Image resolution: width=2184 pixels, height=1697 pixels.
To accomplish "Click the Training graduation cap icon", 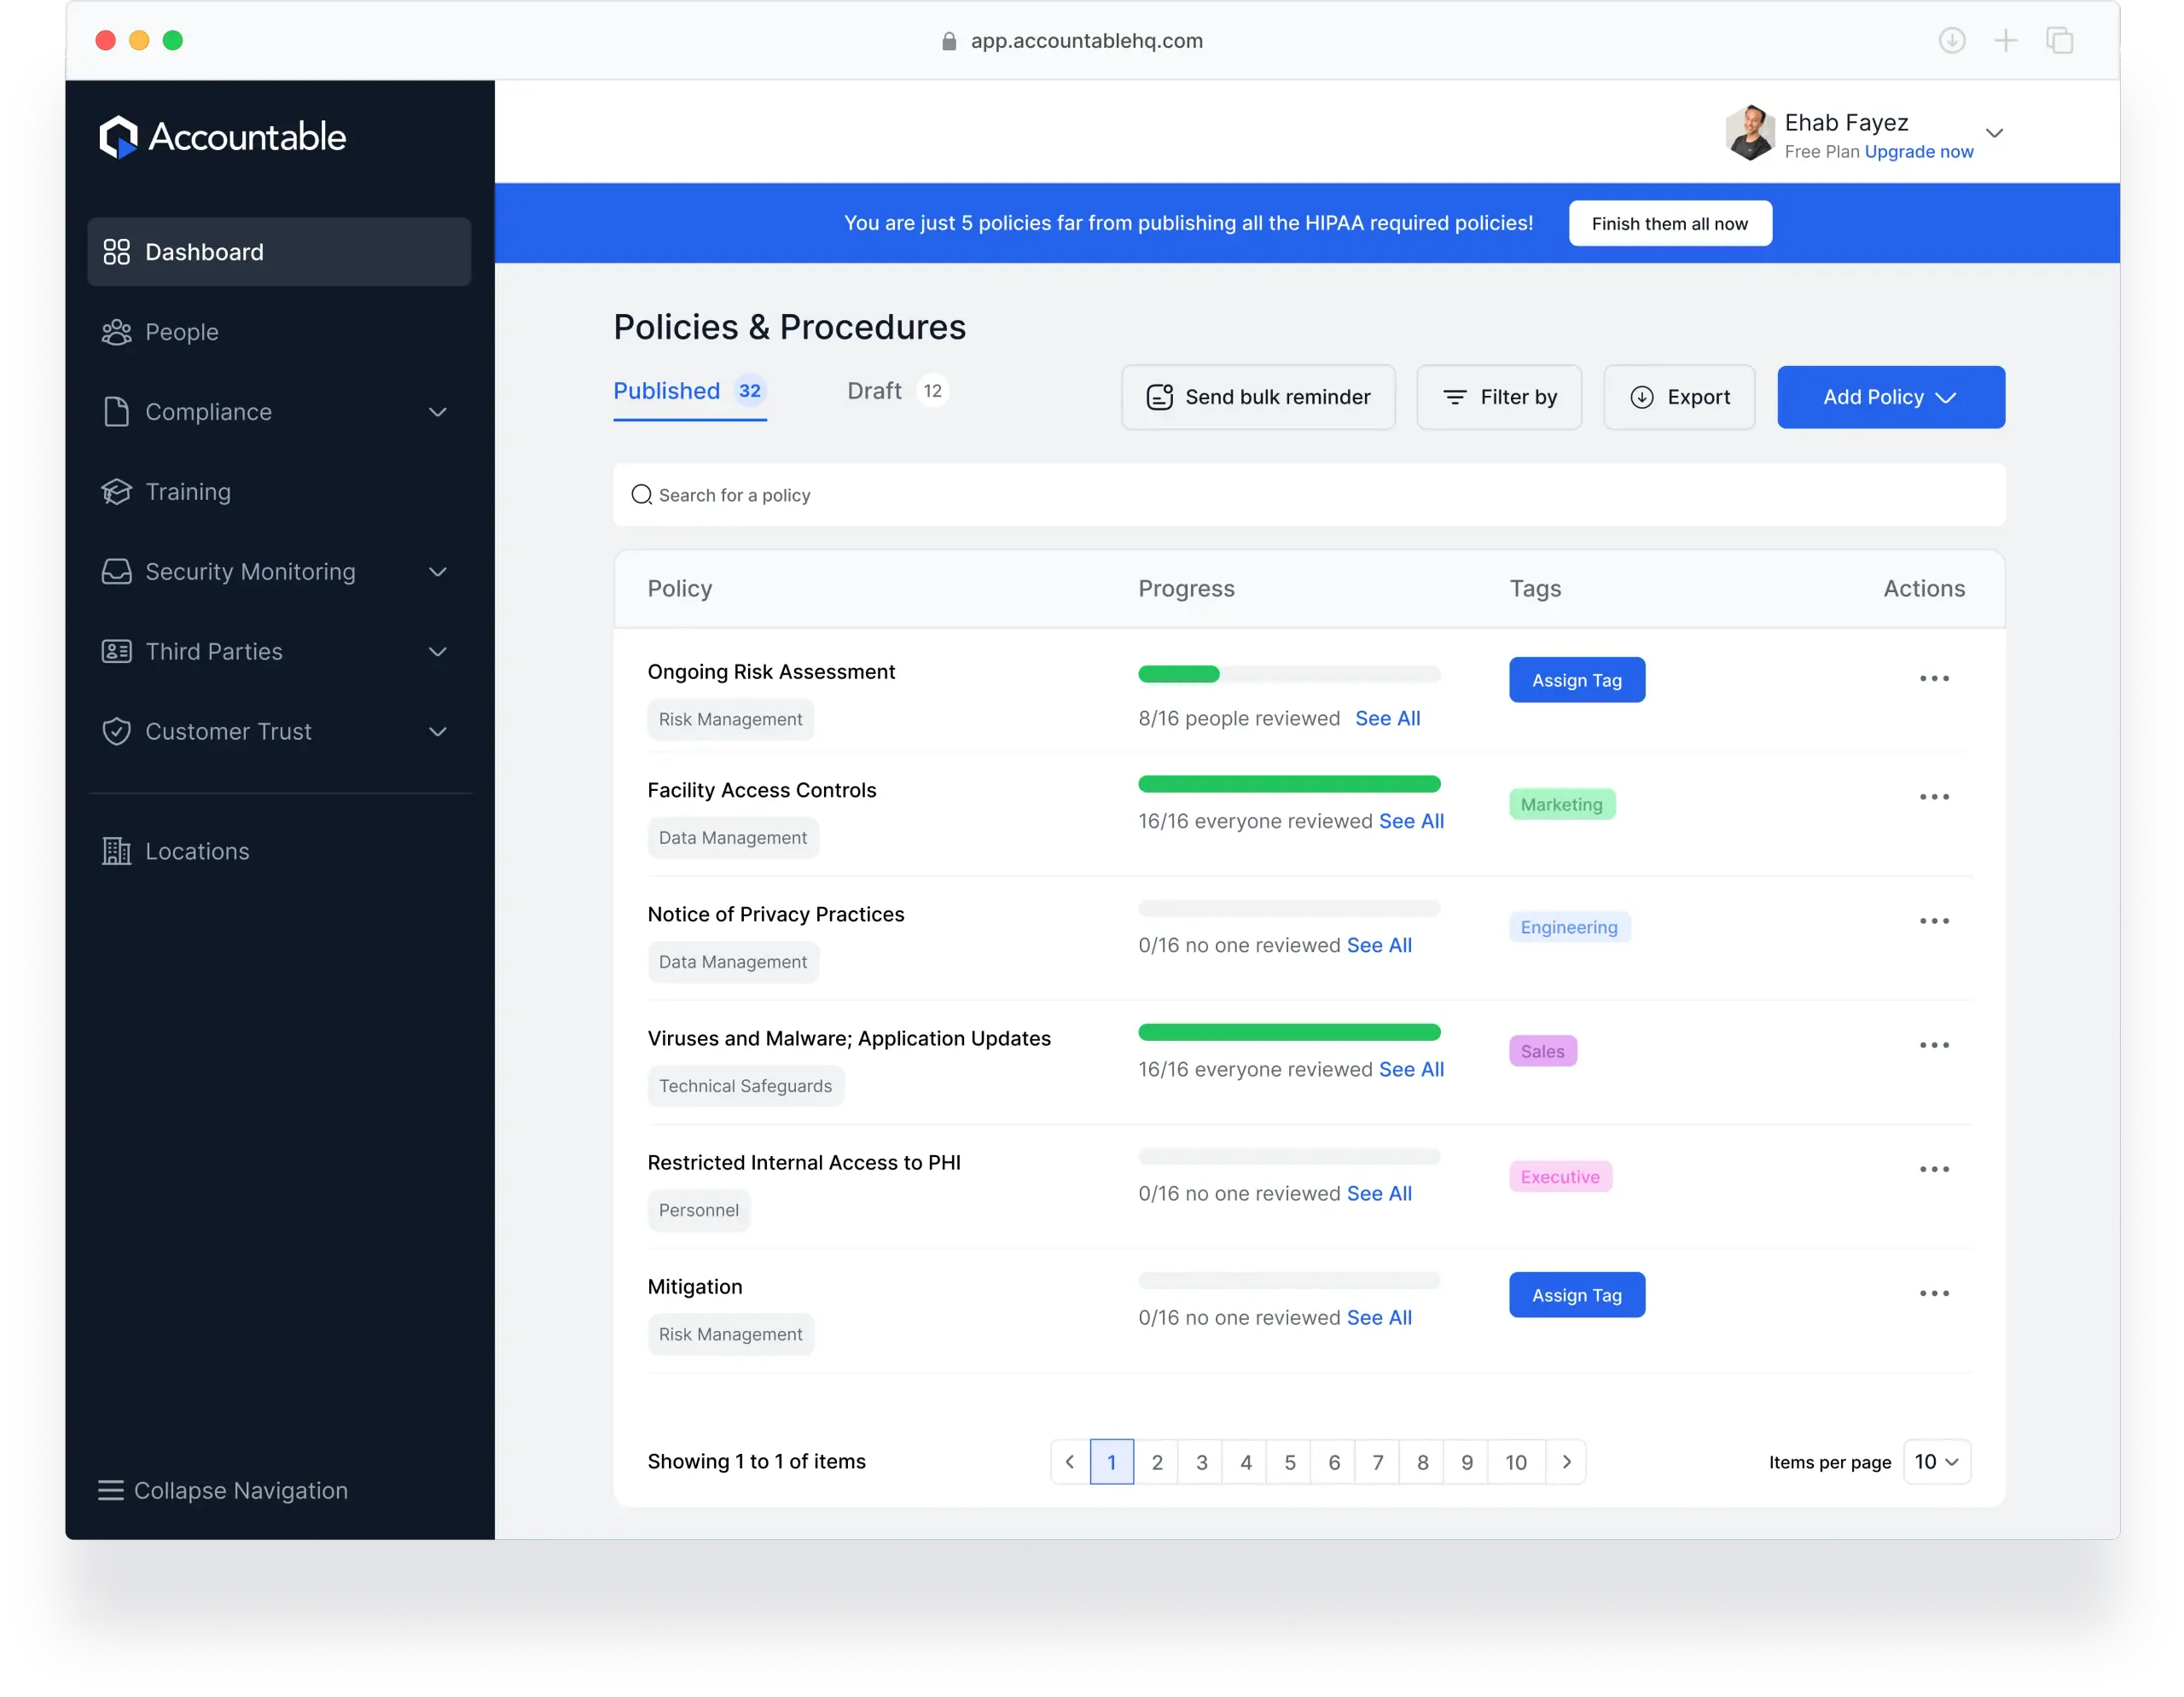I will pyautogui.click(x=116, y=492).
